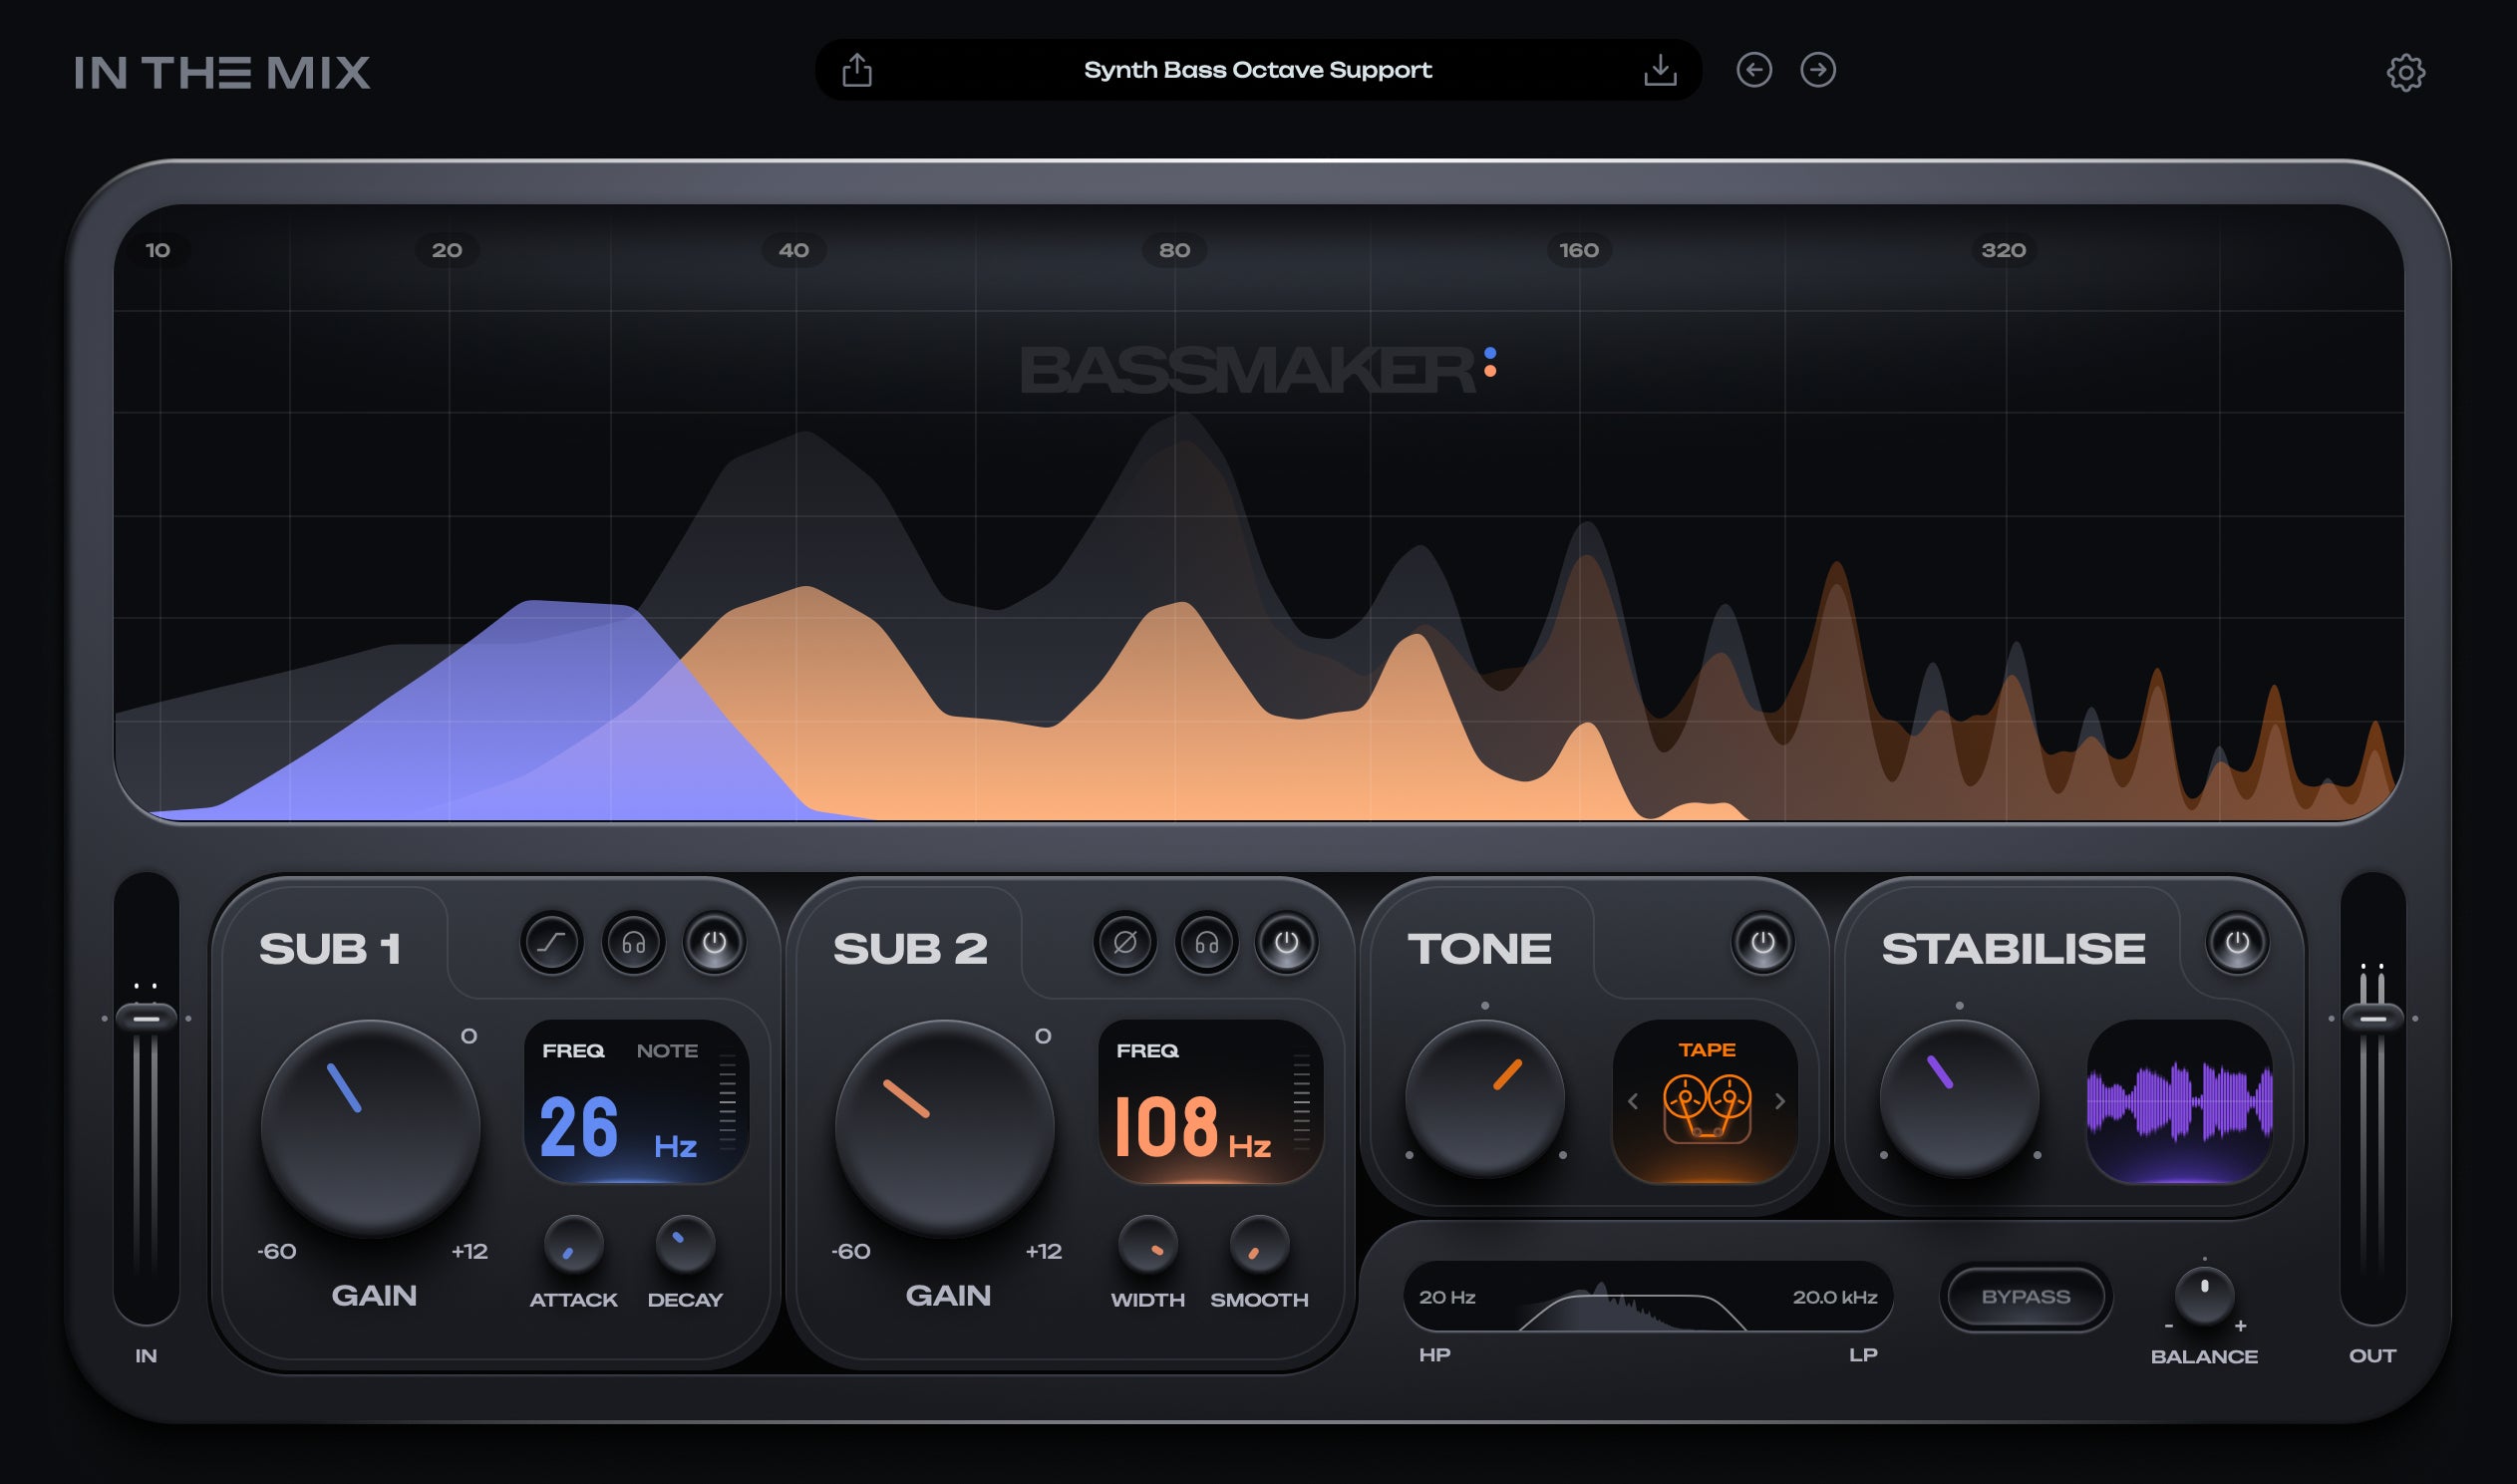Viewport: 2517px width, 1484px height.
Task: Click the purple waveform display in STABILISE
Action: [2180, 1102]
